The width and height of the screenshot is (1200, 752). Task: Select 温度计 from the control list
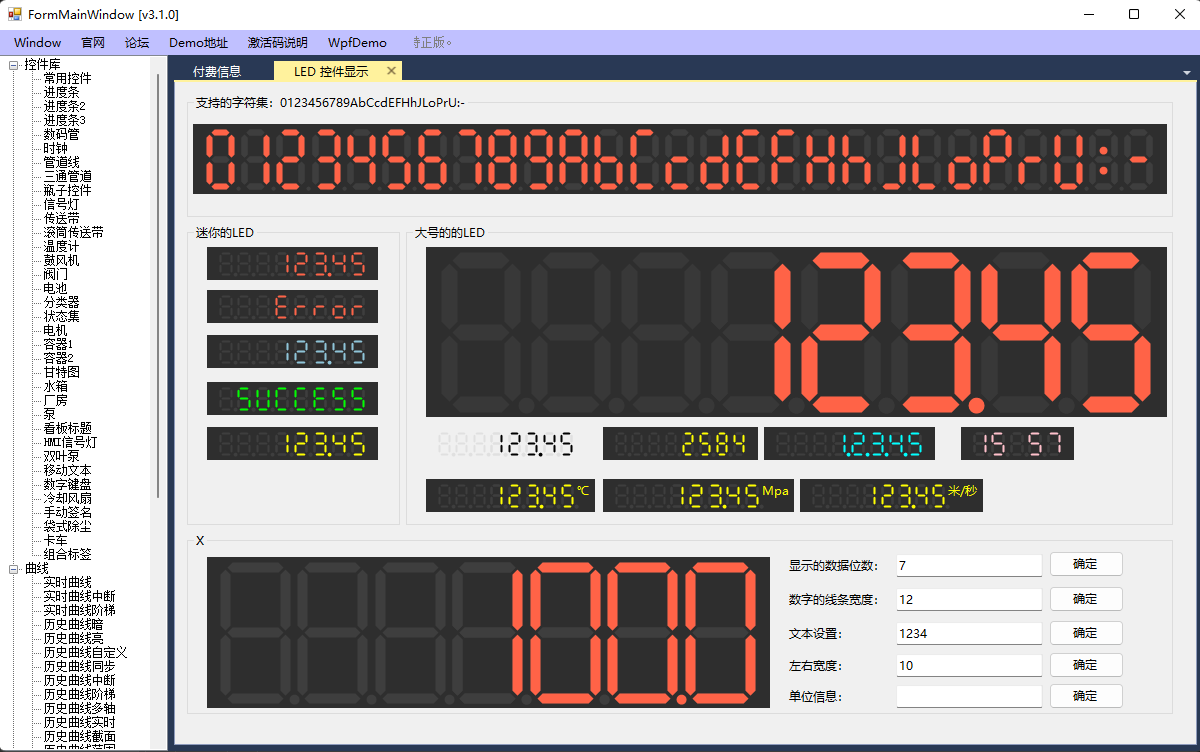(x=61, y=246)
